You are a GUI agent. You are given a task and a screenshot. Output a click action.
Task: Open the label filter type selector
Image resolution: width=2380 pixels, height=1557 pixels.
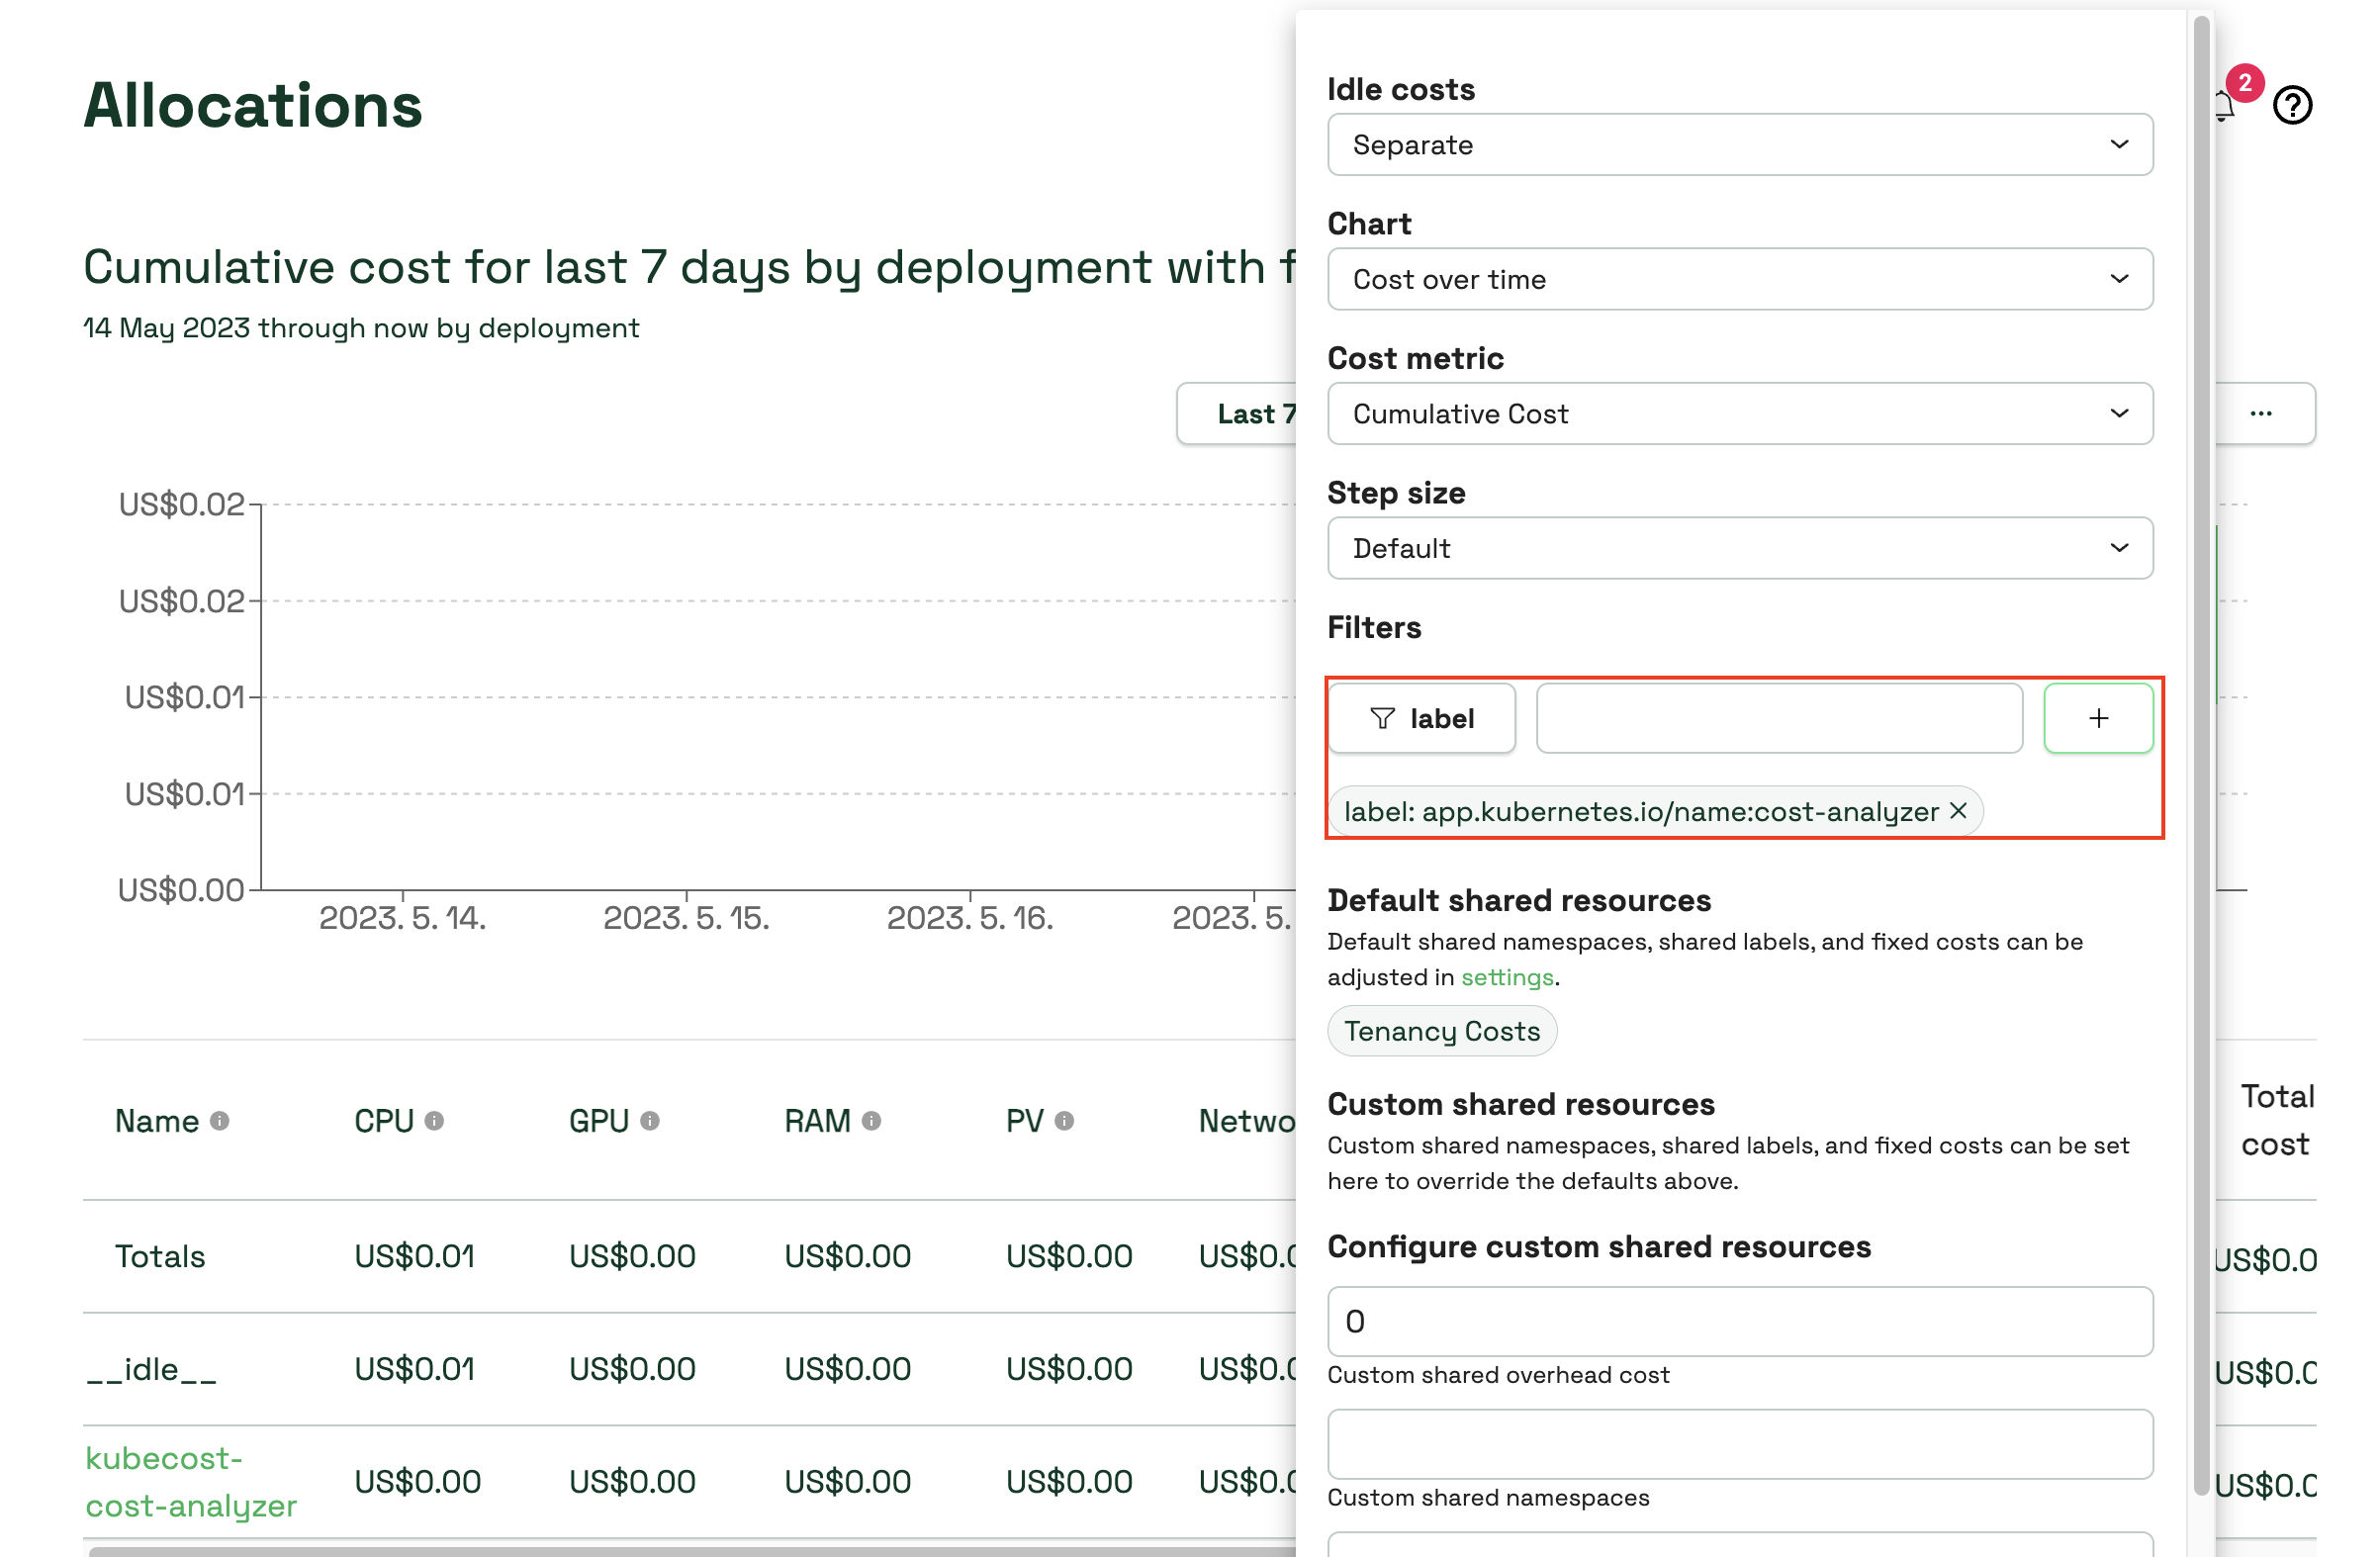click(x=1421, y=718)
